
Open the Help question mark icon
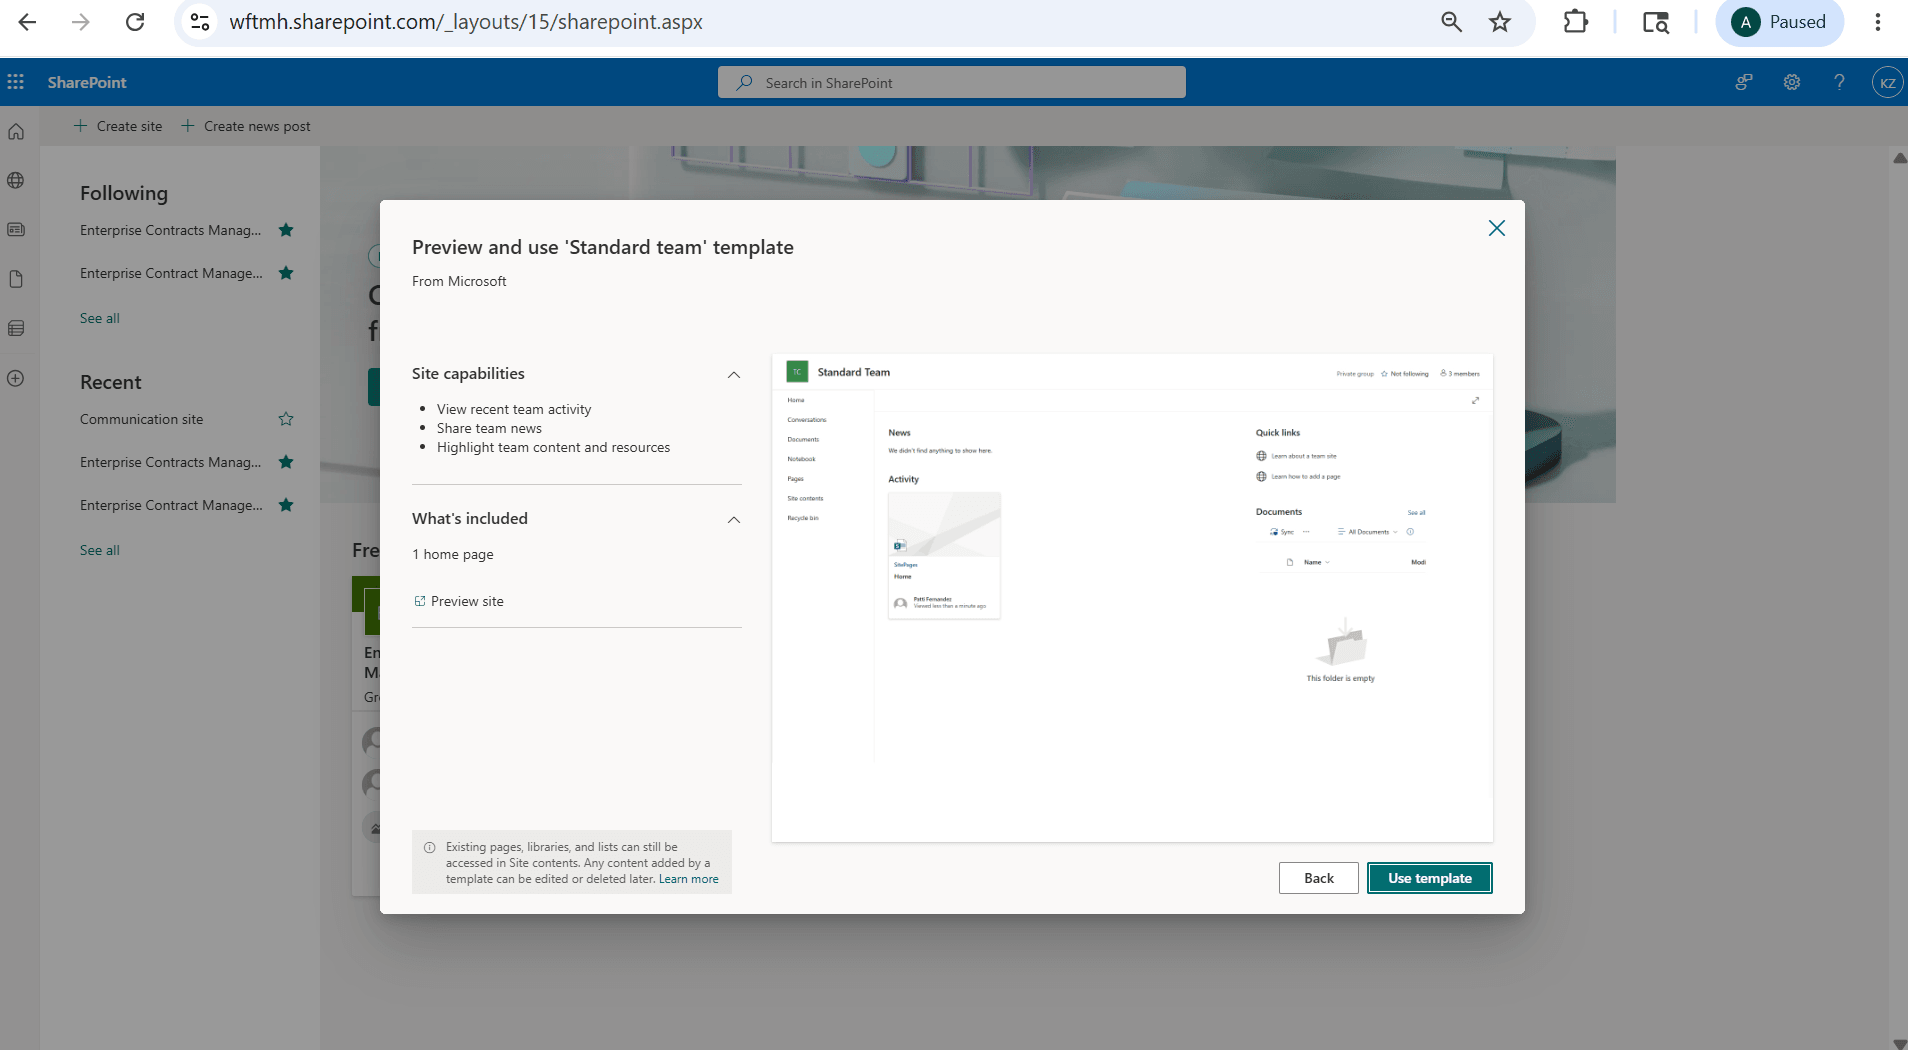[1839, 82]
